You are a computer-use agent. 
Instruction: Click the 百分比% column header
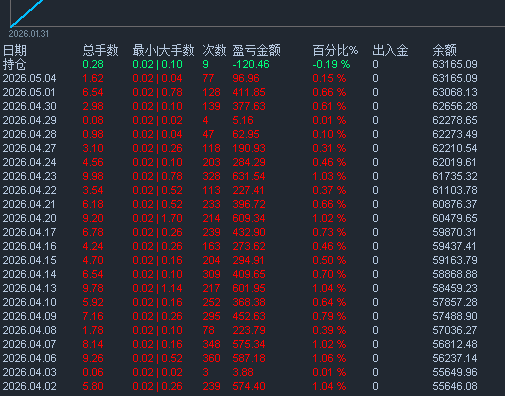(335, 50)
